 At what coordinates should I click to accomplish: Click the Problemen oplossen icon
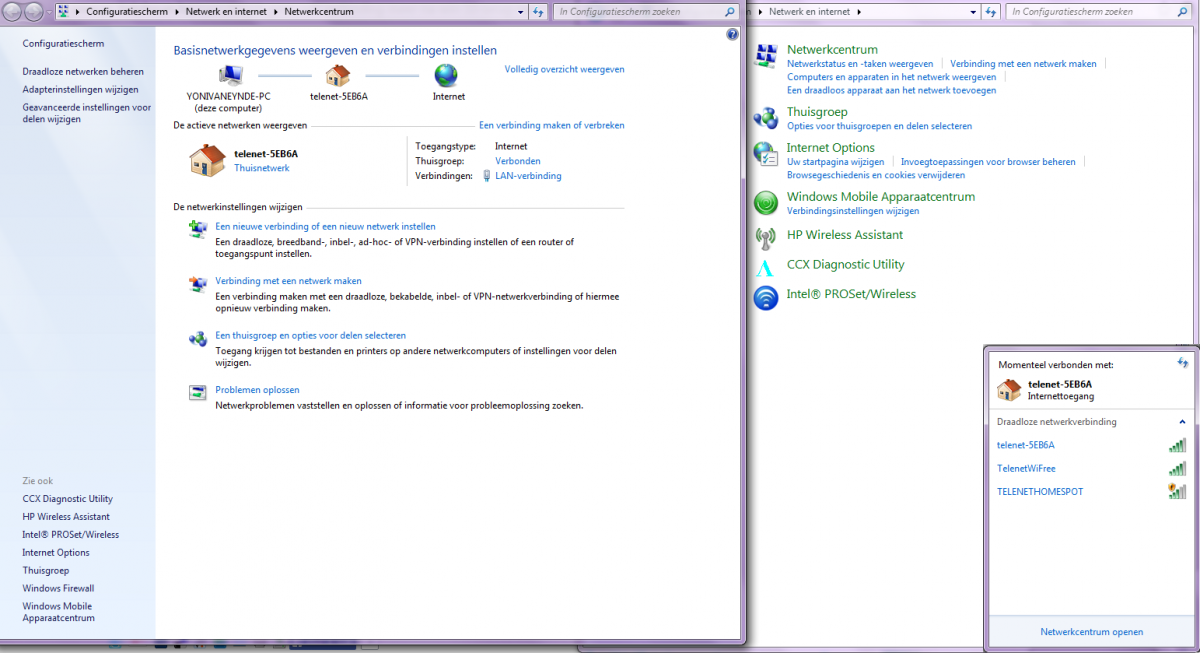coord(198,393)
